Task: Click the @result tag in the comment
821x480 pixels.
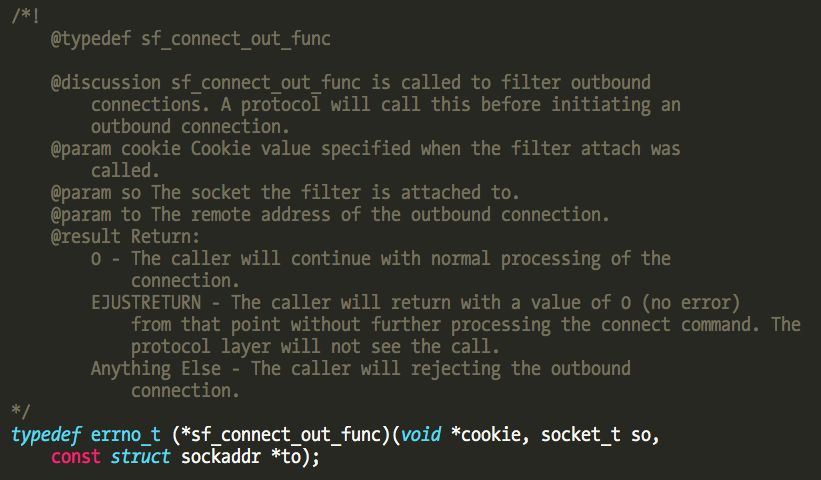Action: pyautogui.click(x=85, y=236)
